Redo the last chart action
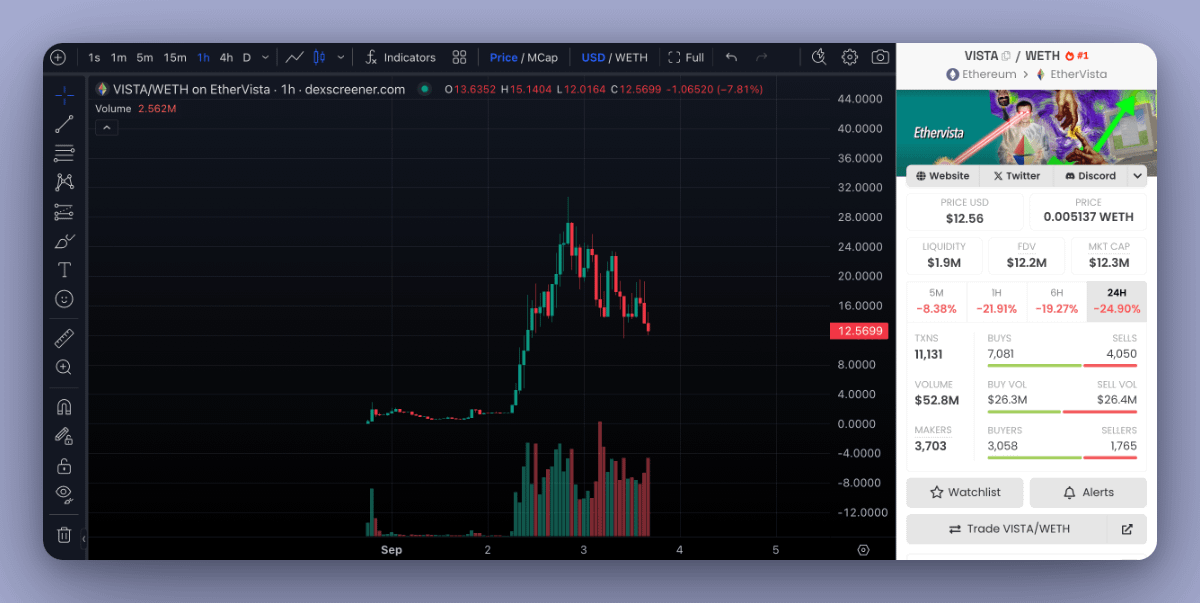 (x=762, y=57)
